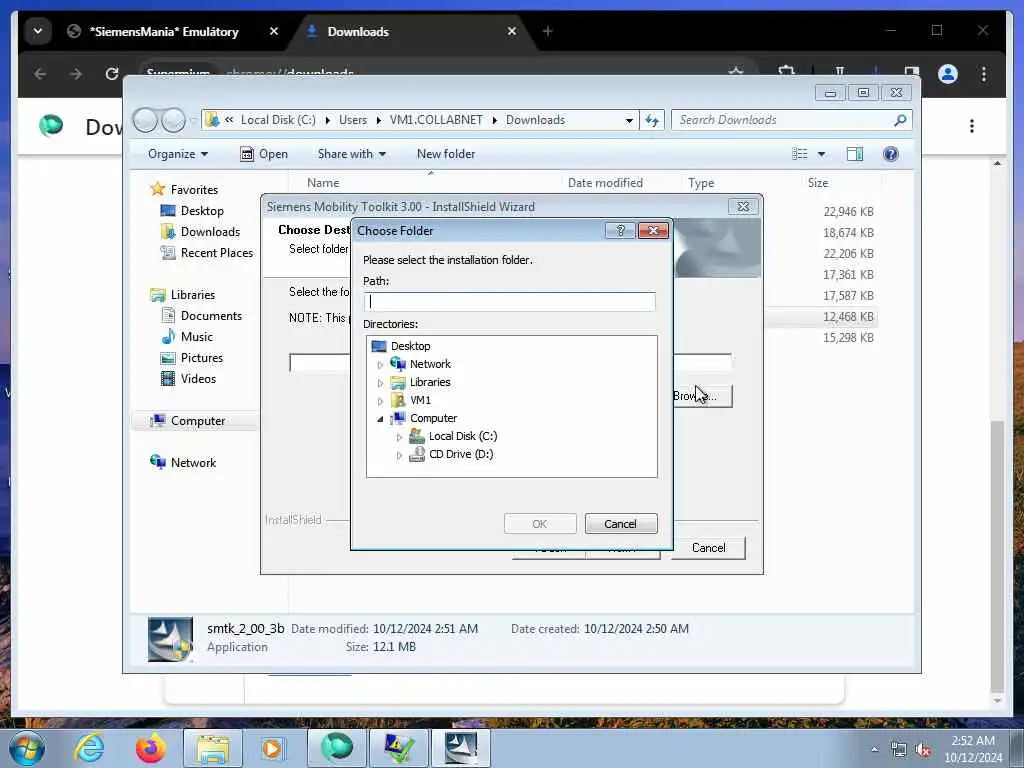Click the Explorer forward arrow button
This screenshot has height=768, width=1024.
pos(173,120)
